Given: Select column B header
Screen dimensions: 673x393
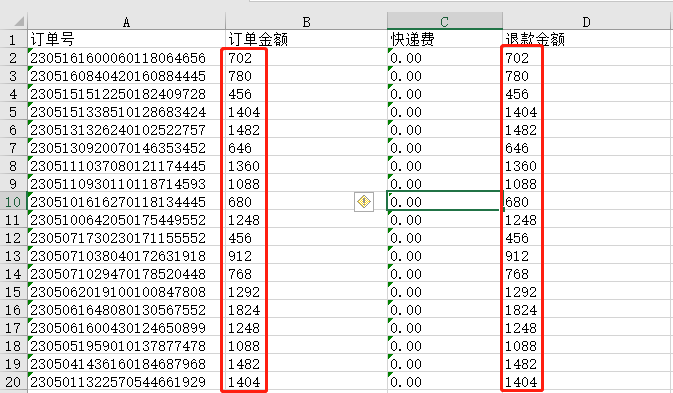Looking at the screenshot, I should pos(306,22).
